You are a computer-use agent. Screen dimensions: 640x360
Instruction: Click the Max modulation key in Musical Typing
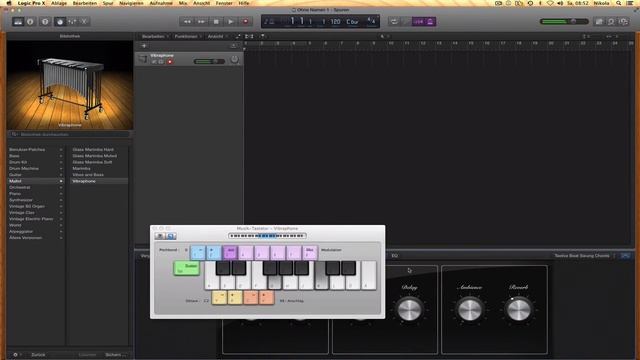click(310, 253)
